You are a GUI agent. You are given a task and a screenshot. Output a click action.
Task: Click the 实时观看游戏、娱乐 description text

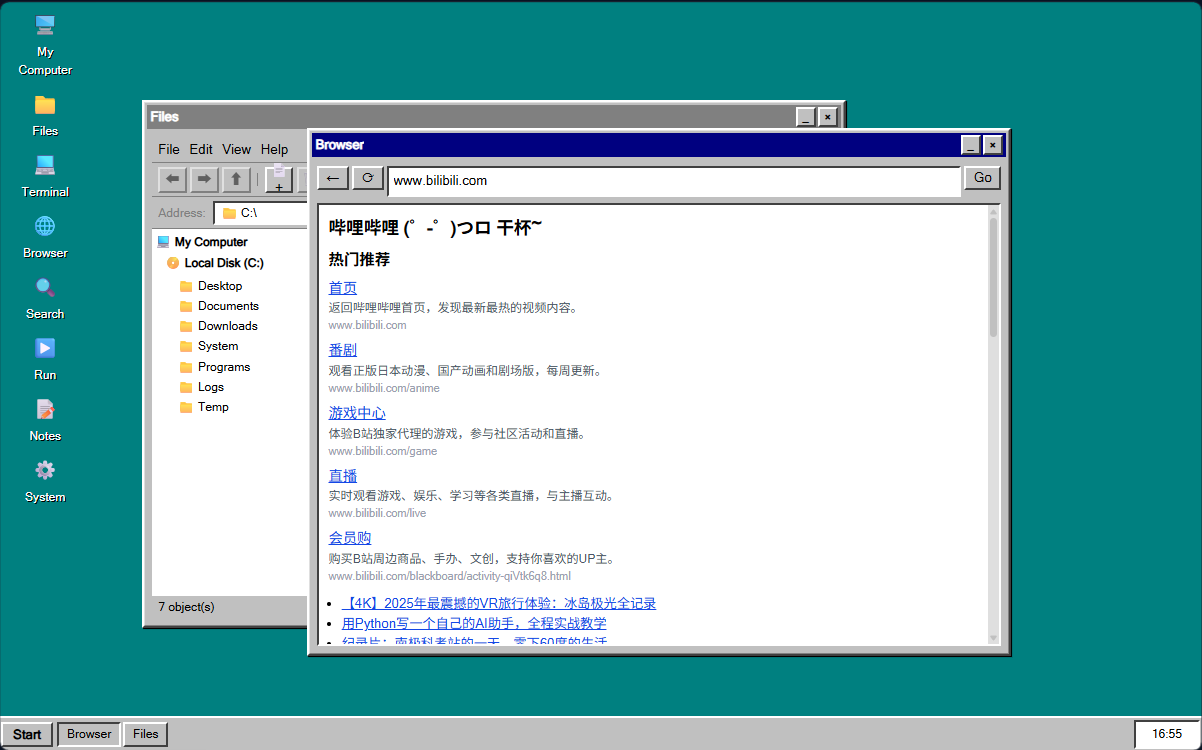point(471,495)
